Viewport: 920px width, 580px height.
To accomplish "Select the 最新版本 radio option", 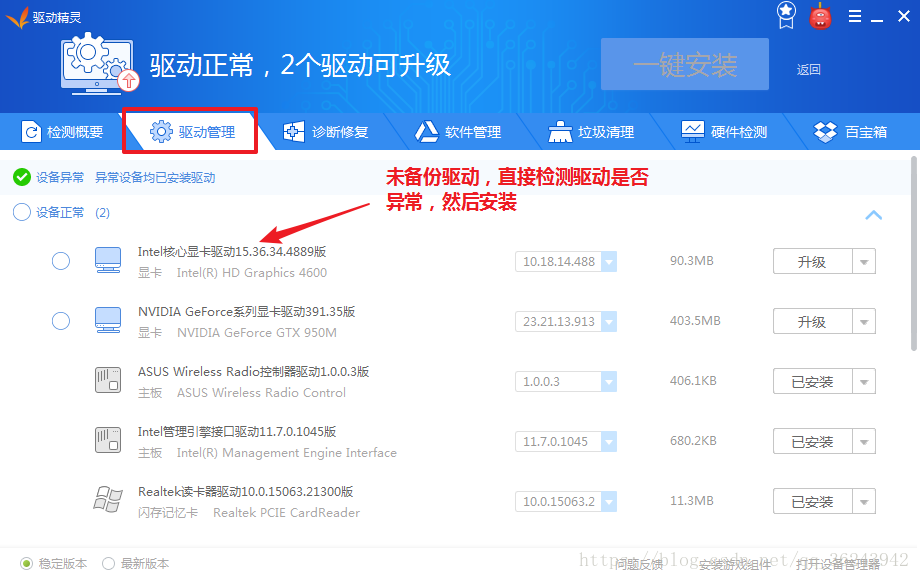I will [x=108, y=564].
